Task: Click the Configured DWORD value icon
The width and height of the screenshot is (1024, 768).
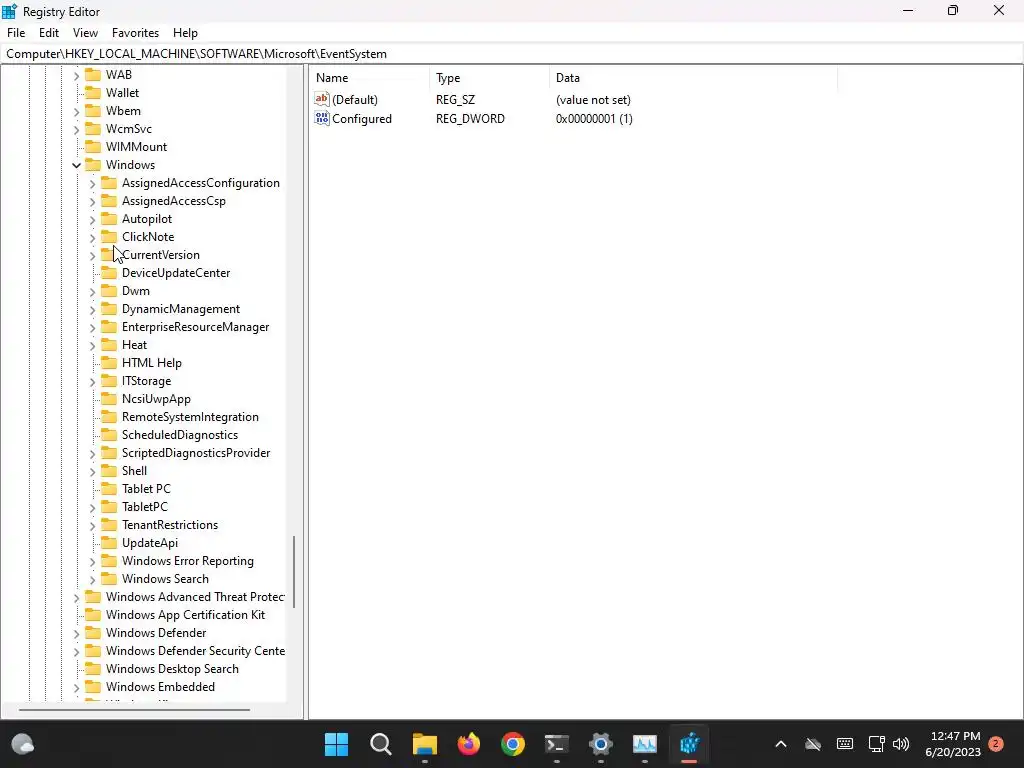Action: [322, 118]
